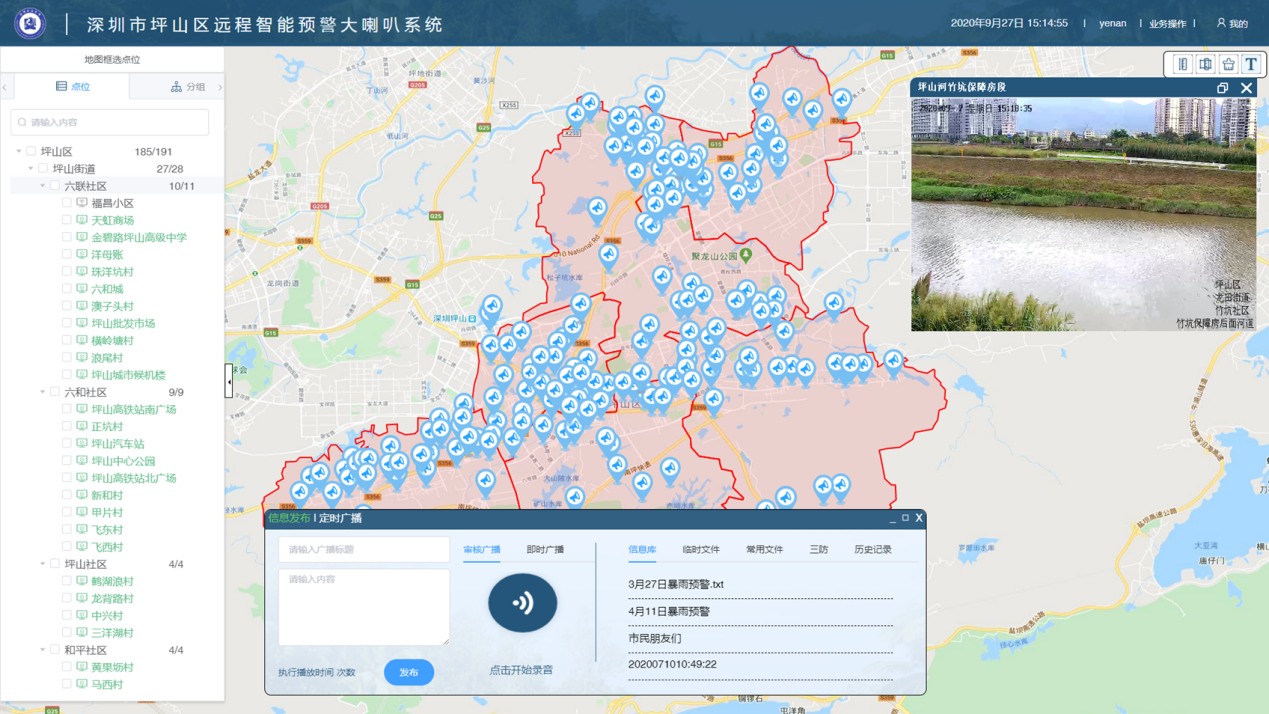Collapse the 坪山街道 tree node
1269x714 pixels.
31,169
